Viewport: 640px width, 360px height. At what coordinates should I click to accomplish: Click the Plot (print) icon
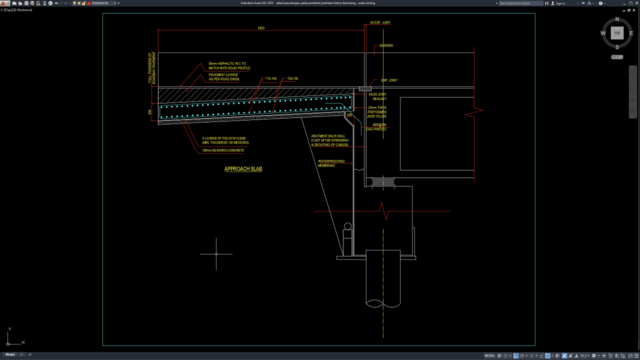click(x=51, y=3)
